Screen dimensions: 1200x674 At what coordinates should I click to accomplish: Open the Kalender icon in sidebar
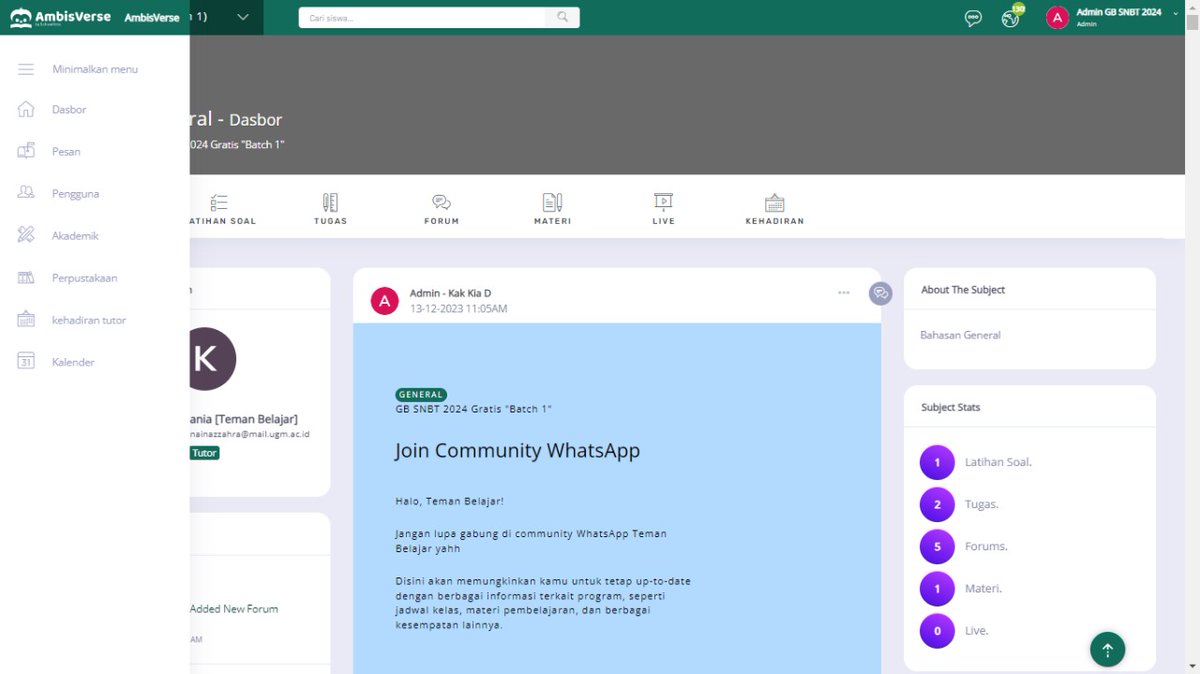click(x=26, y=362)
